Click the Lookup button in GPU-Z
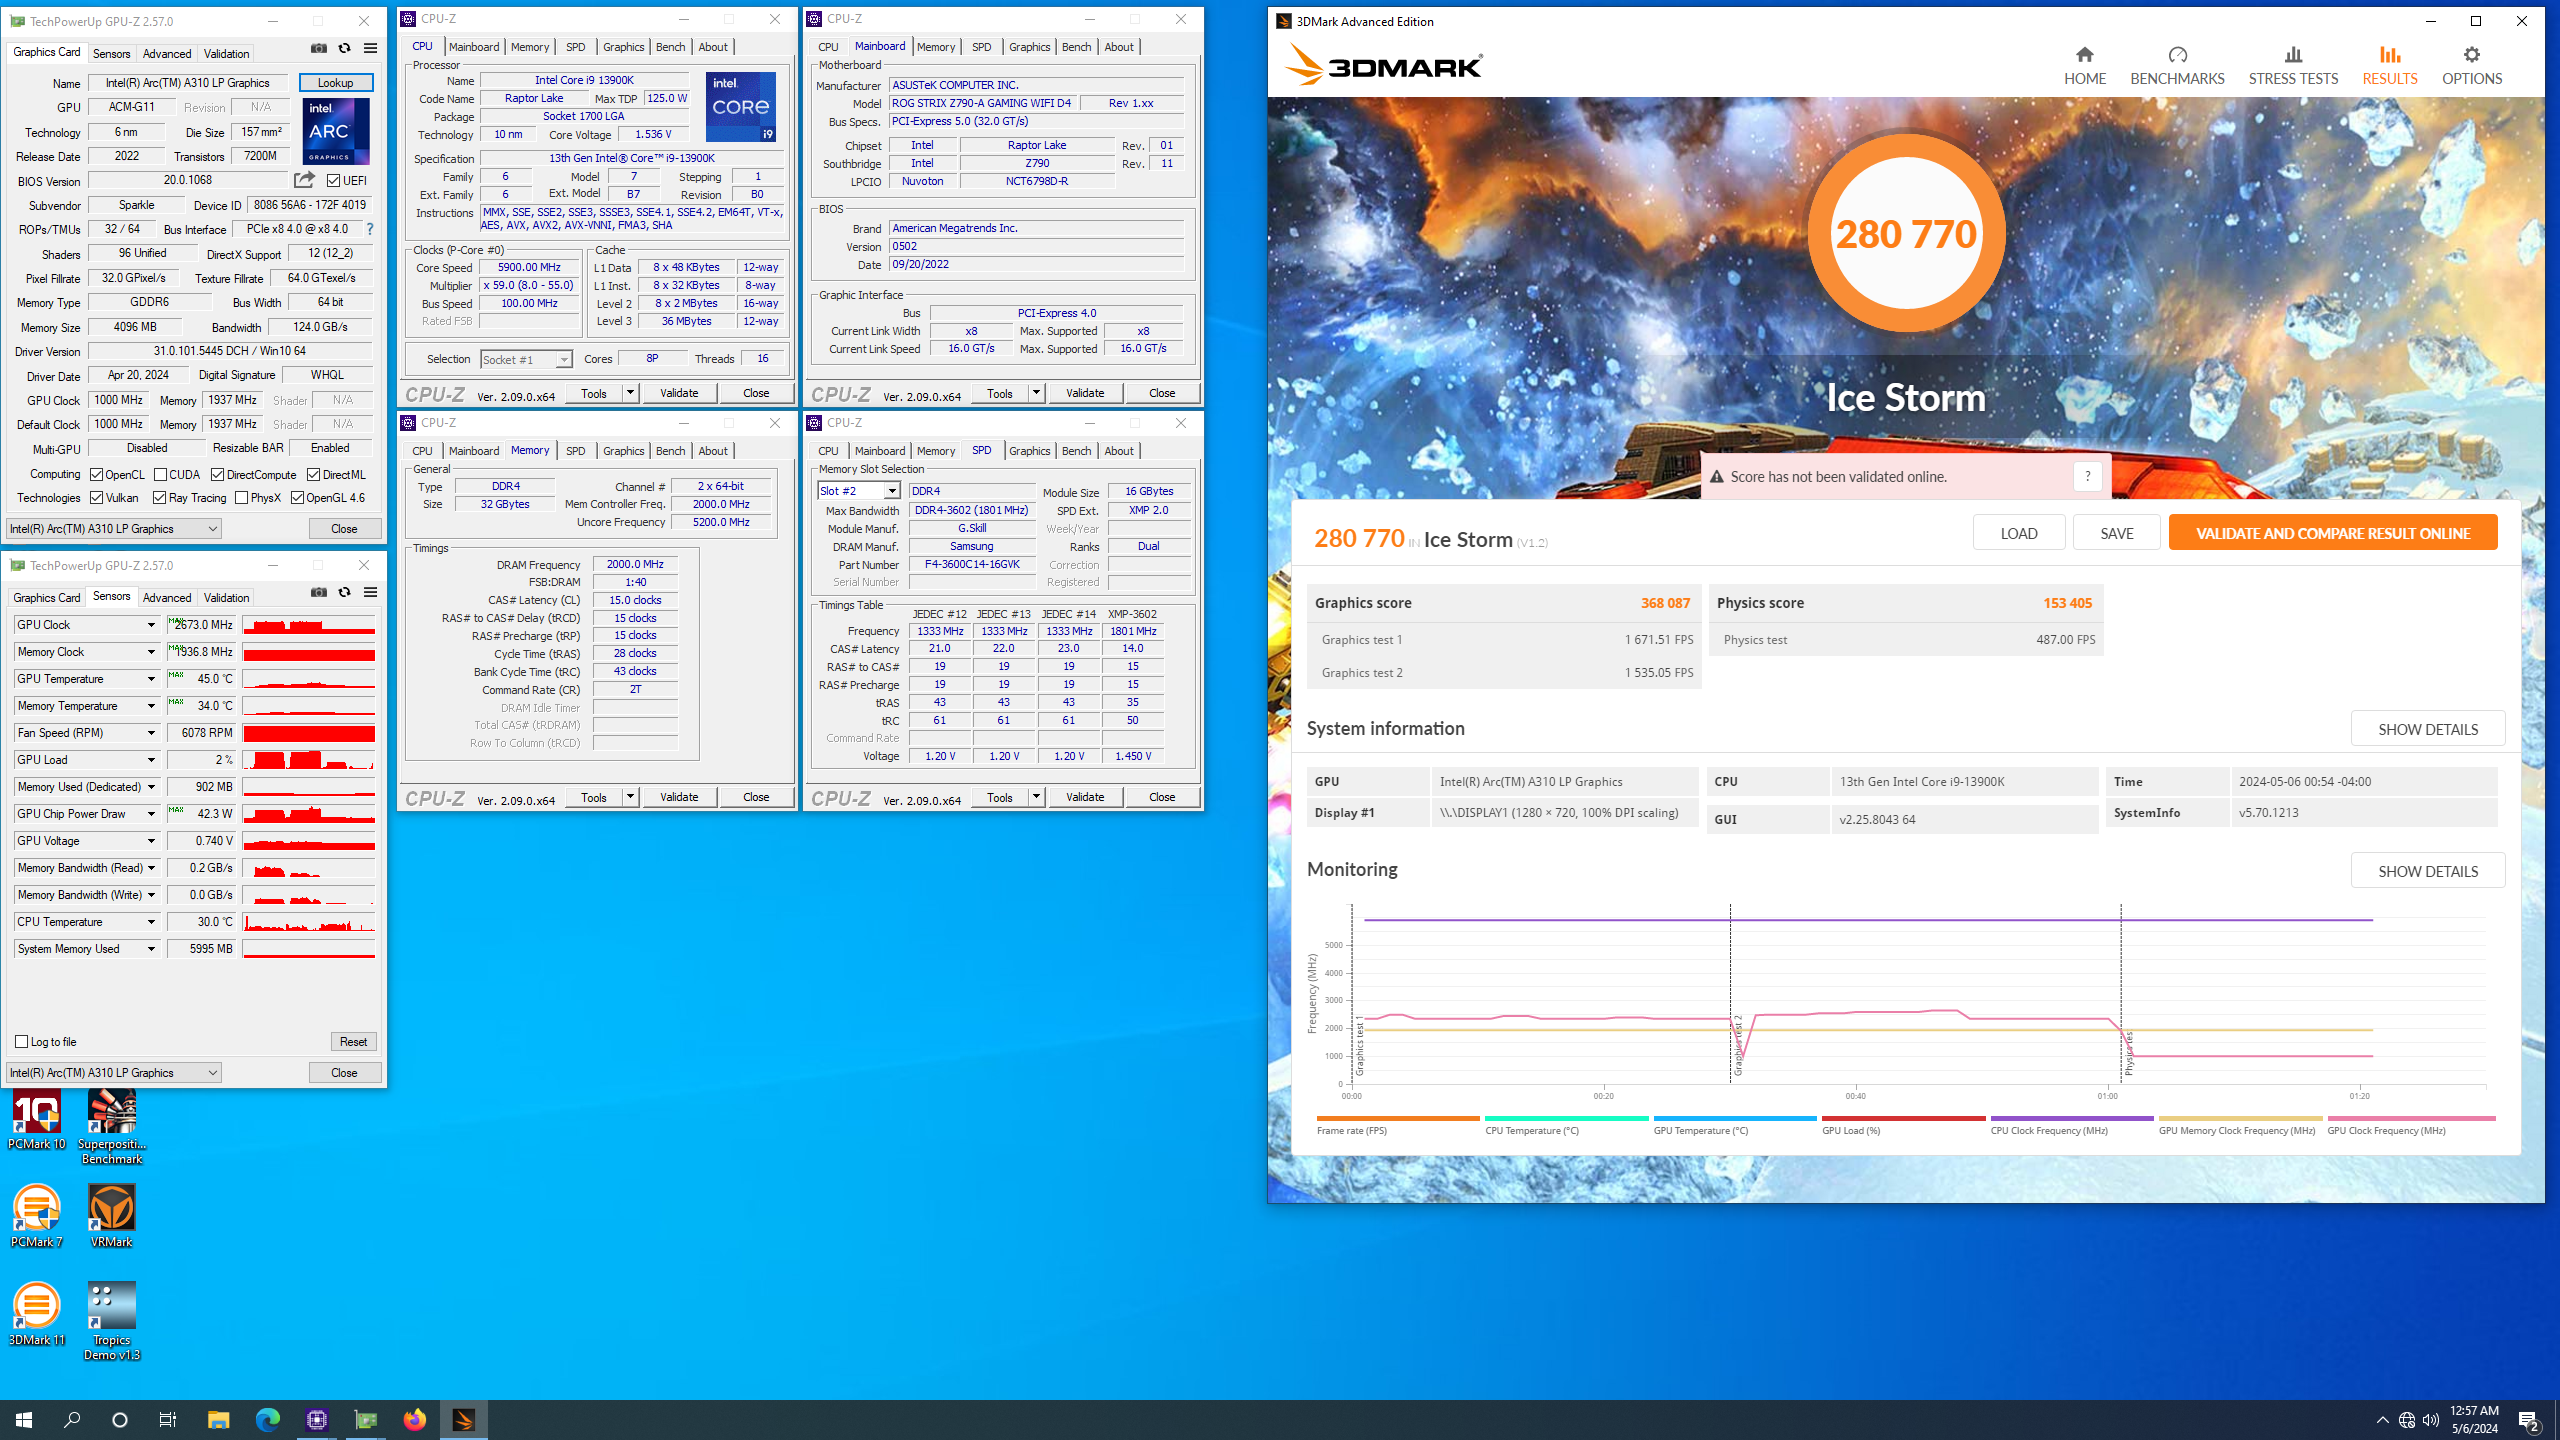 tap(336, 83)
